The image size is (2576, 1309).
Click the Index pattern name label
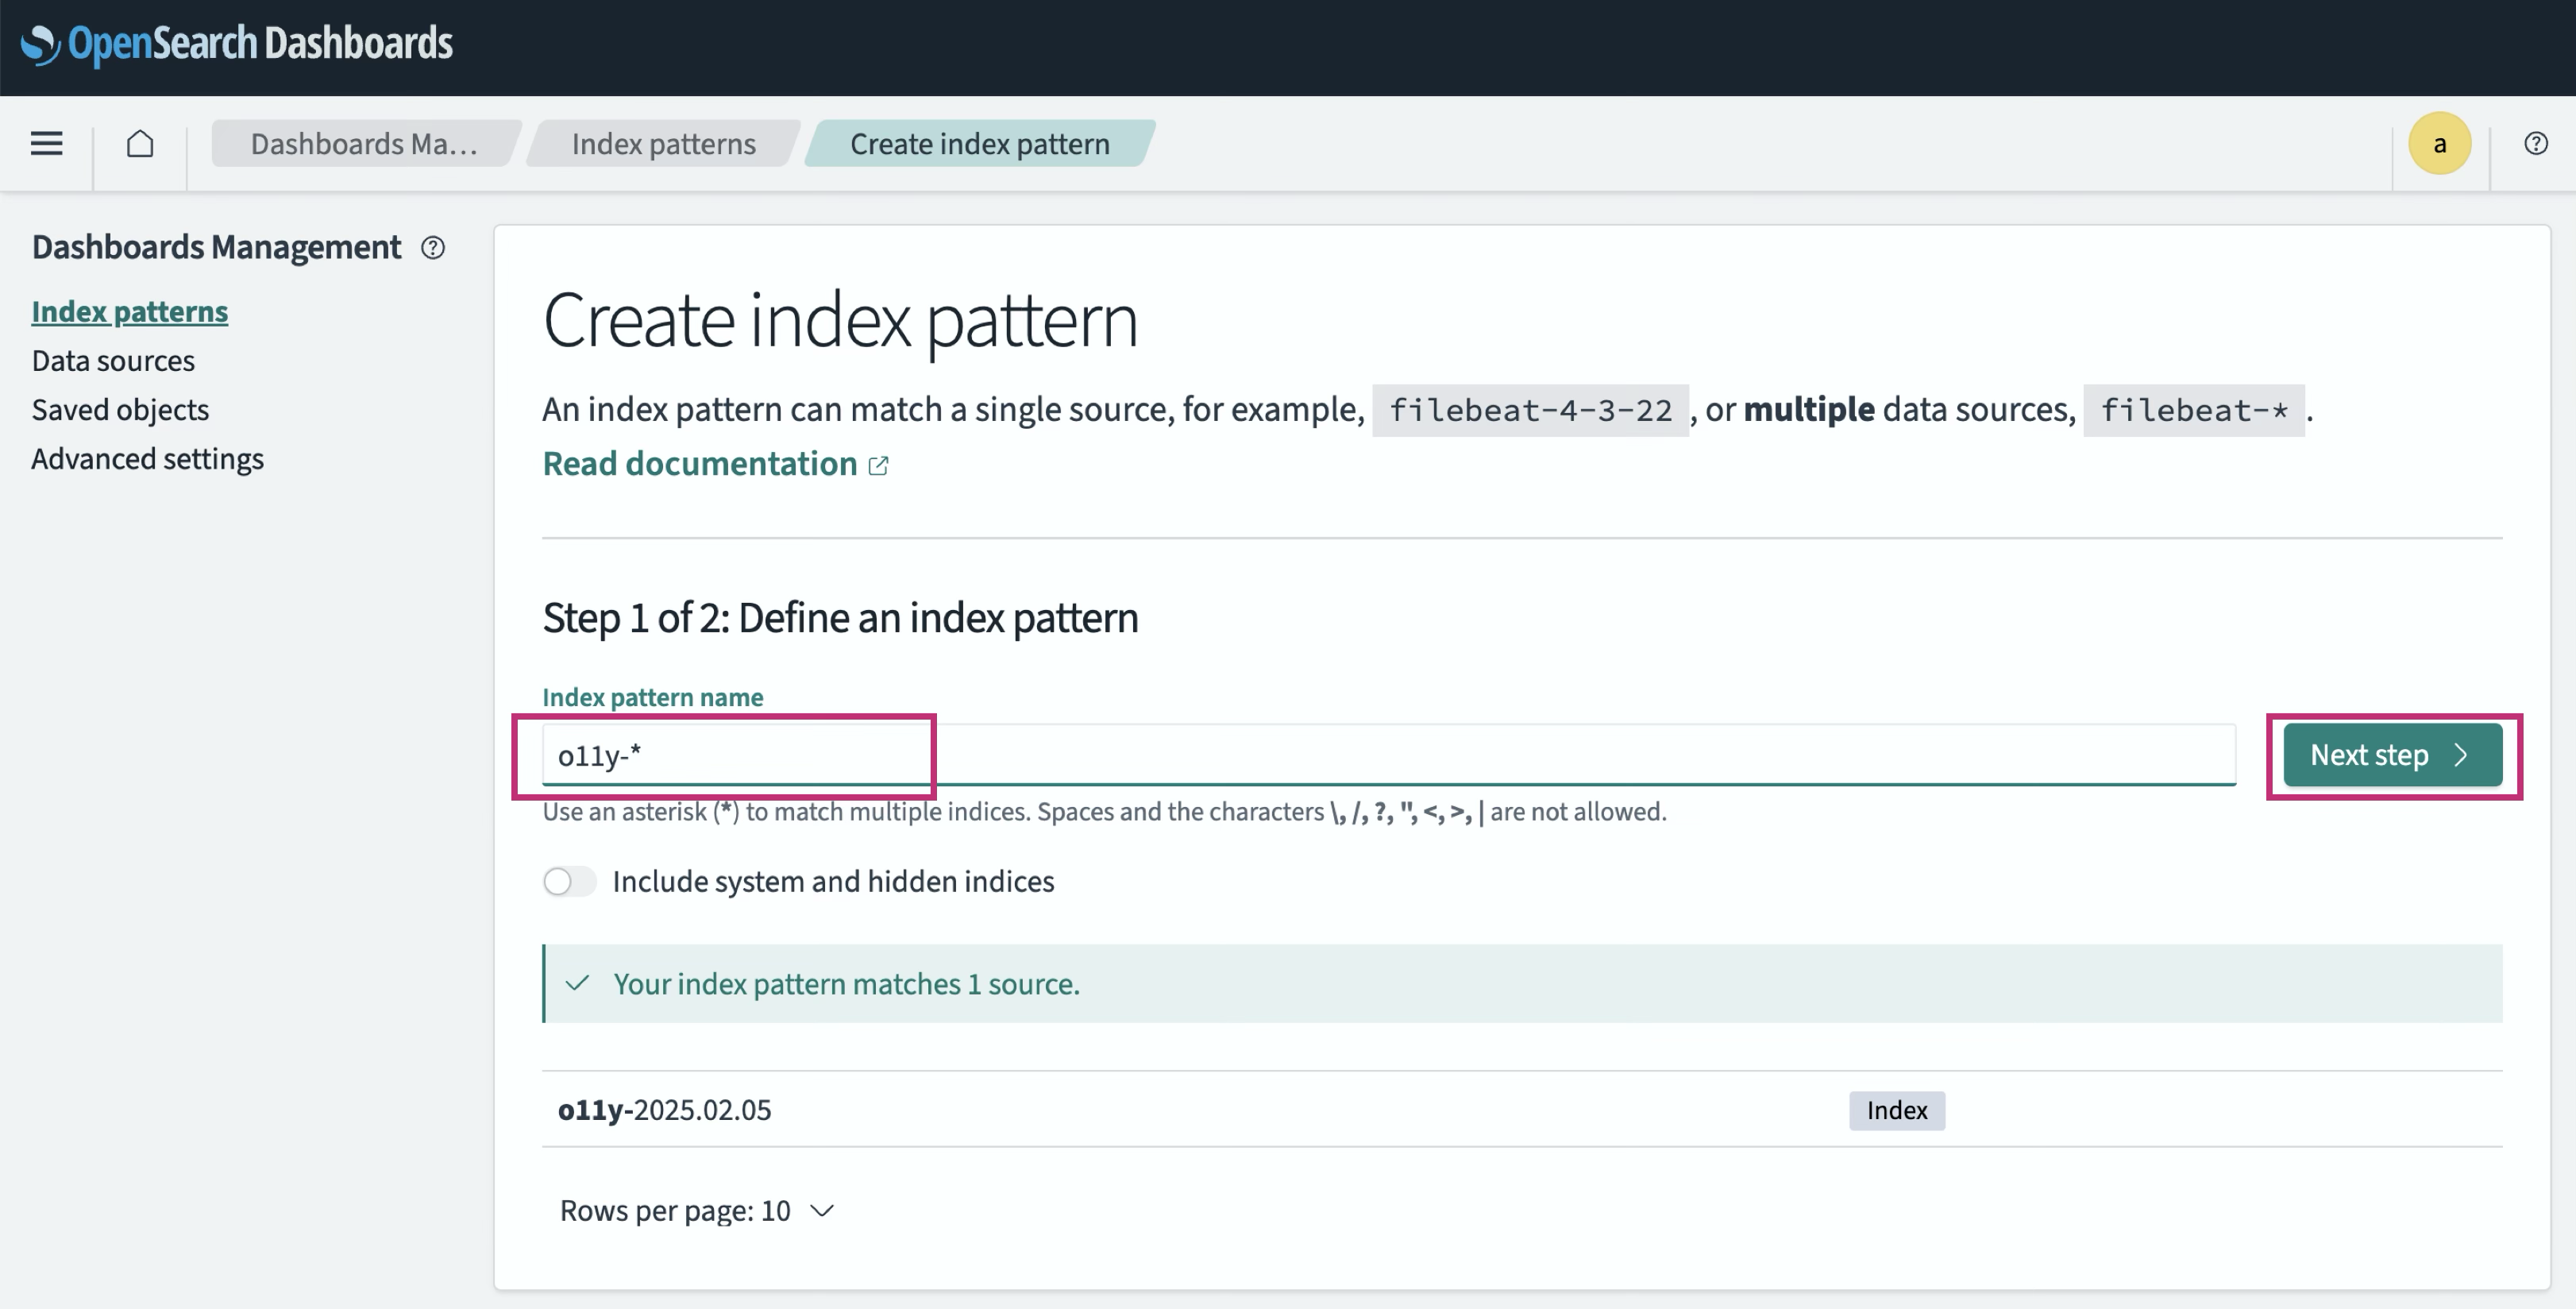(x=653, y=698)
